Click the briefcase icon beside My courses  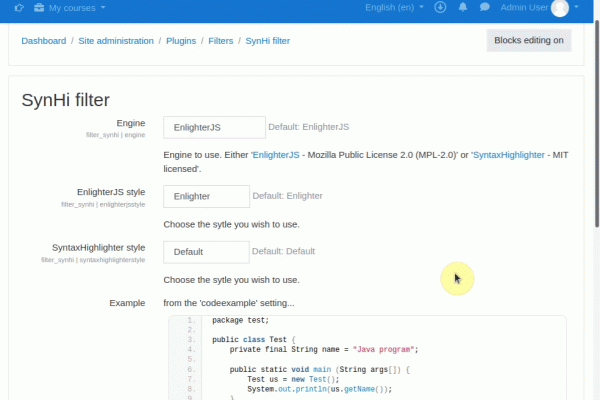pyautogui.click(x=39, y=8)
